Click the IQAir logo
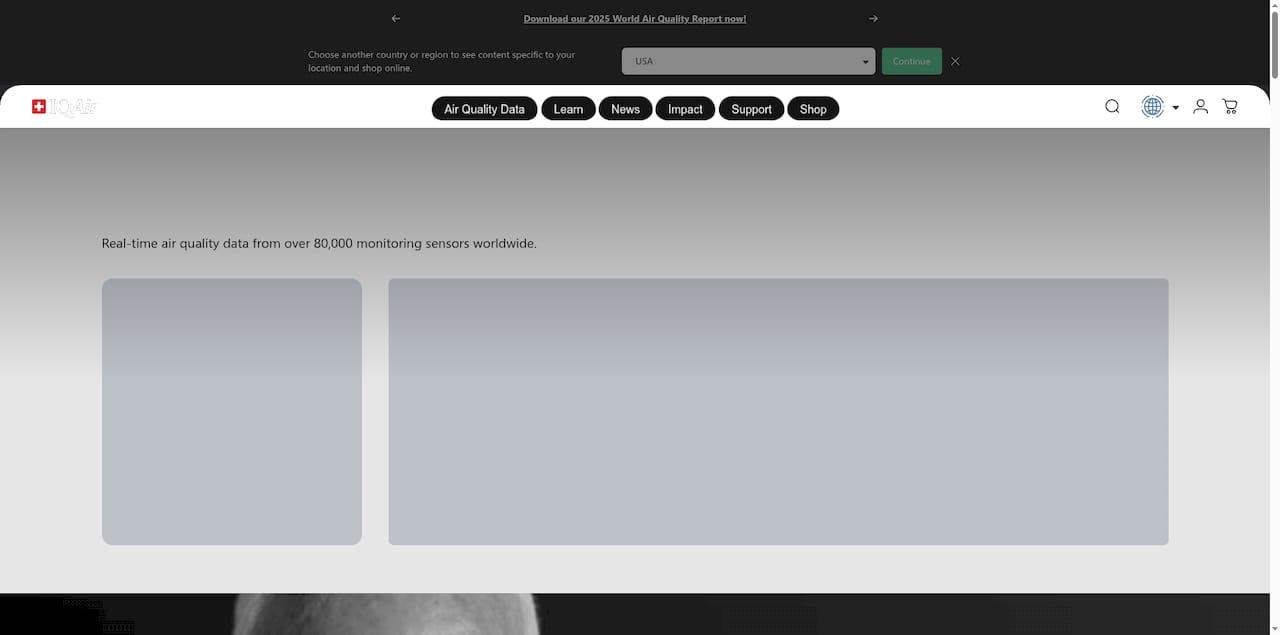This screenshot has width=1280, height=635. [64, 107]
